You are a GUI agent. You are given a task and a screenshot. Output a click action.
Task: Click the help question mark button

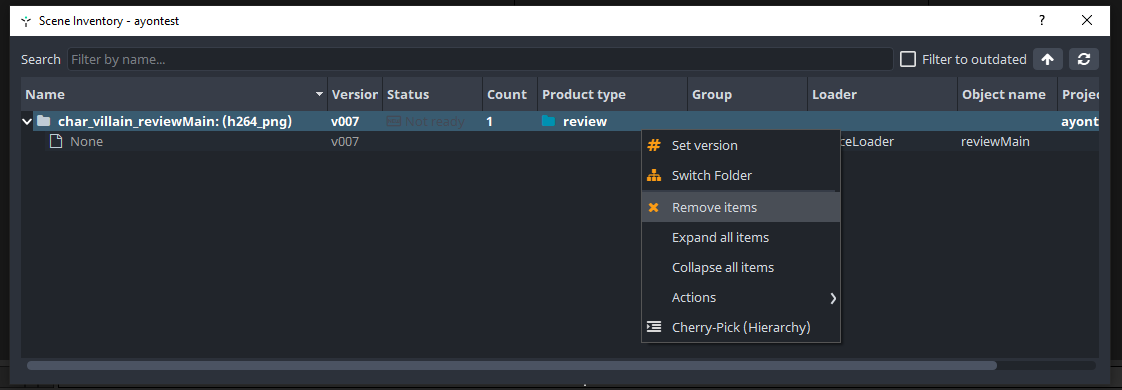pos(1042,21)
